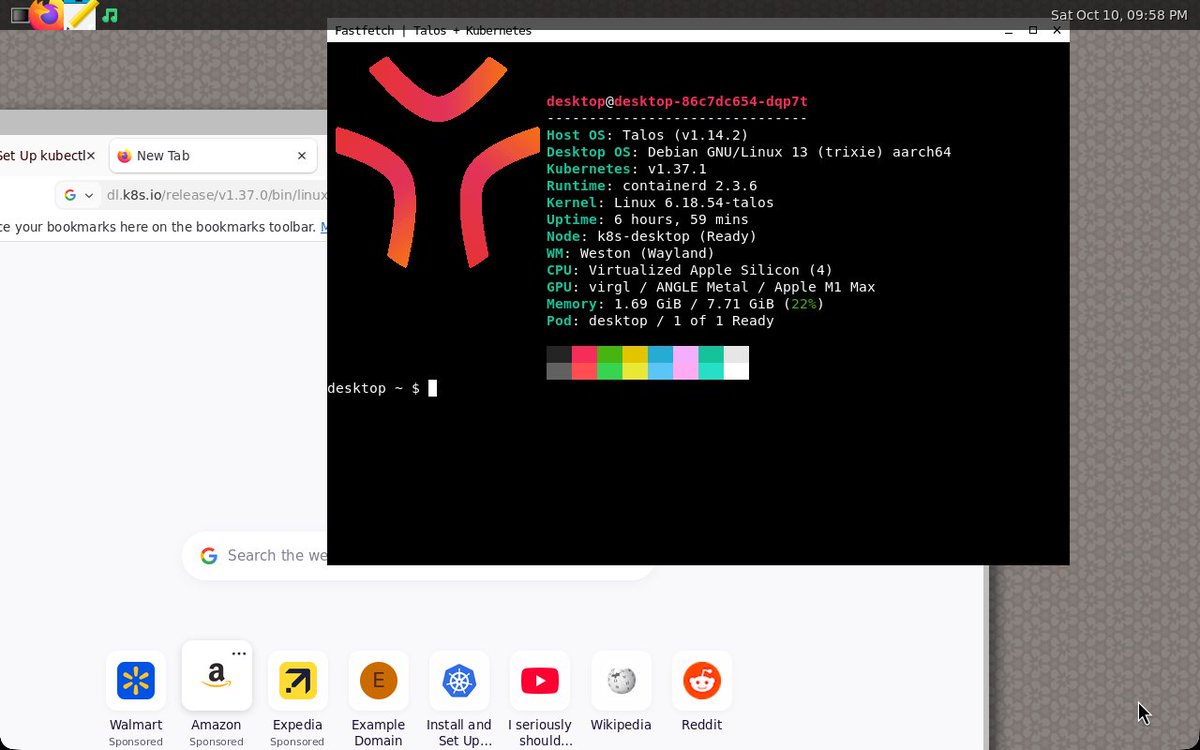This screenshot has height=750, width=1200.
Task: Click the yellow swatch in terminal palette top row
Action: click(635, 355)
